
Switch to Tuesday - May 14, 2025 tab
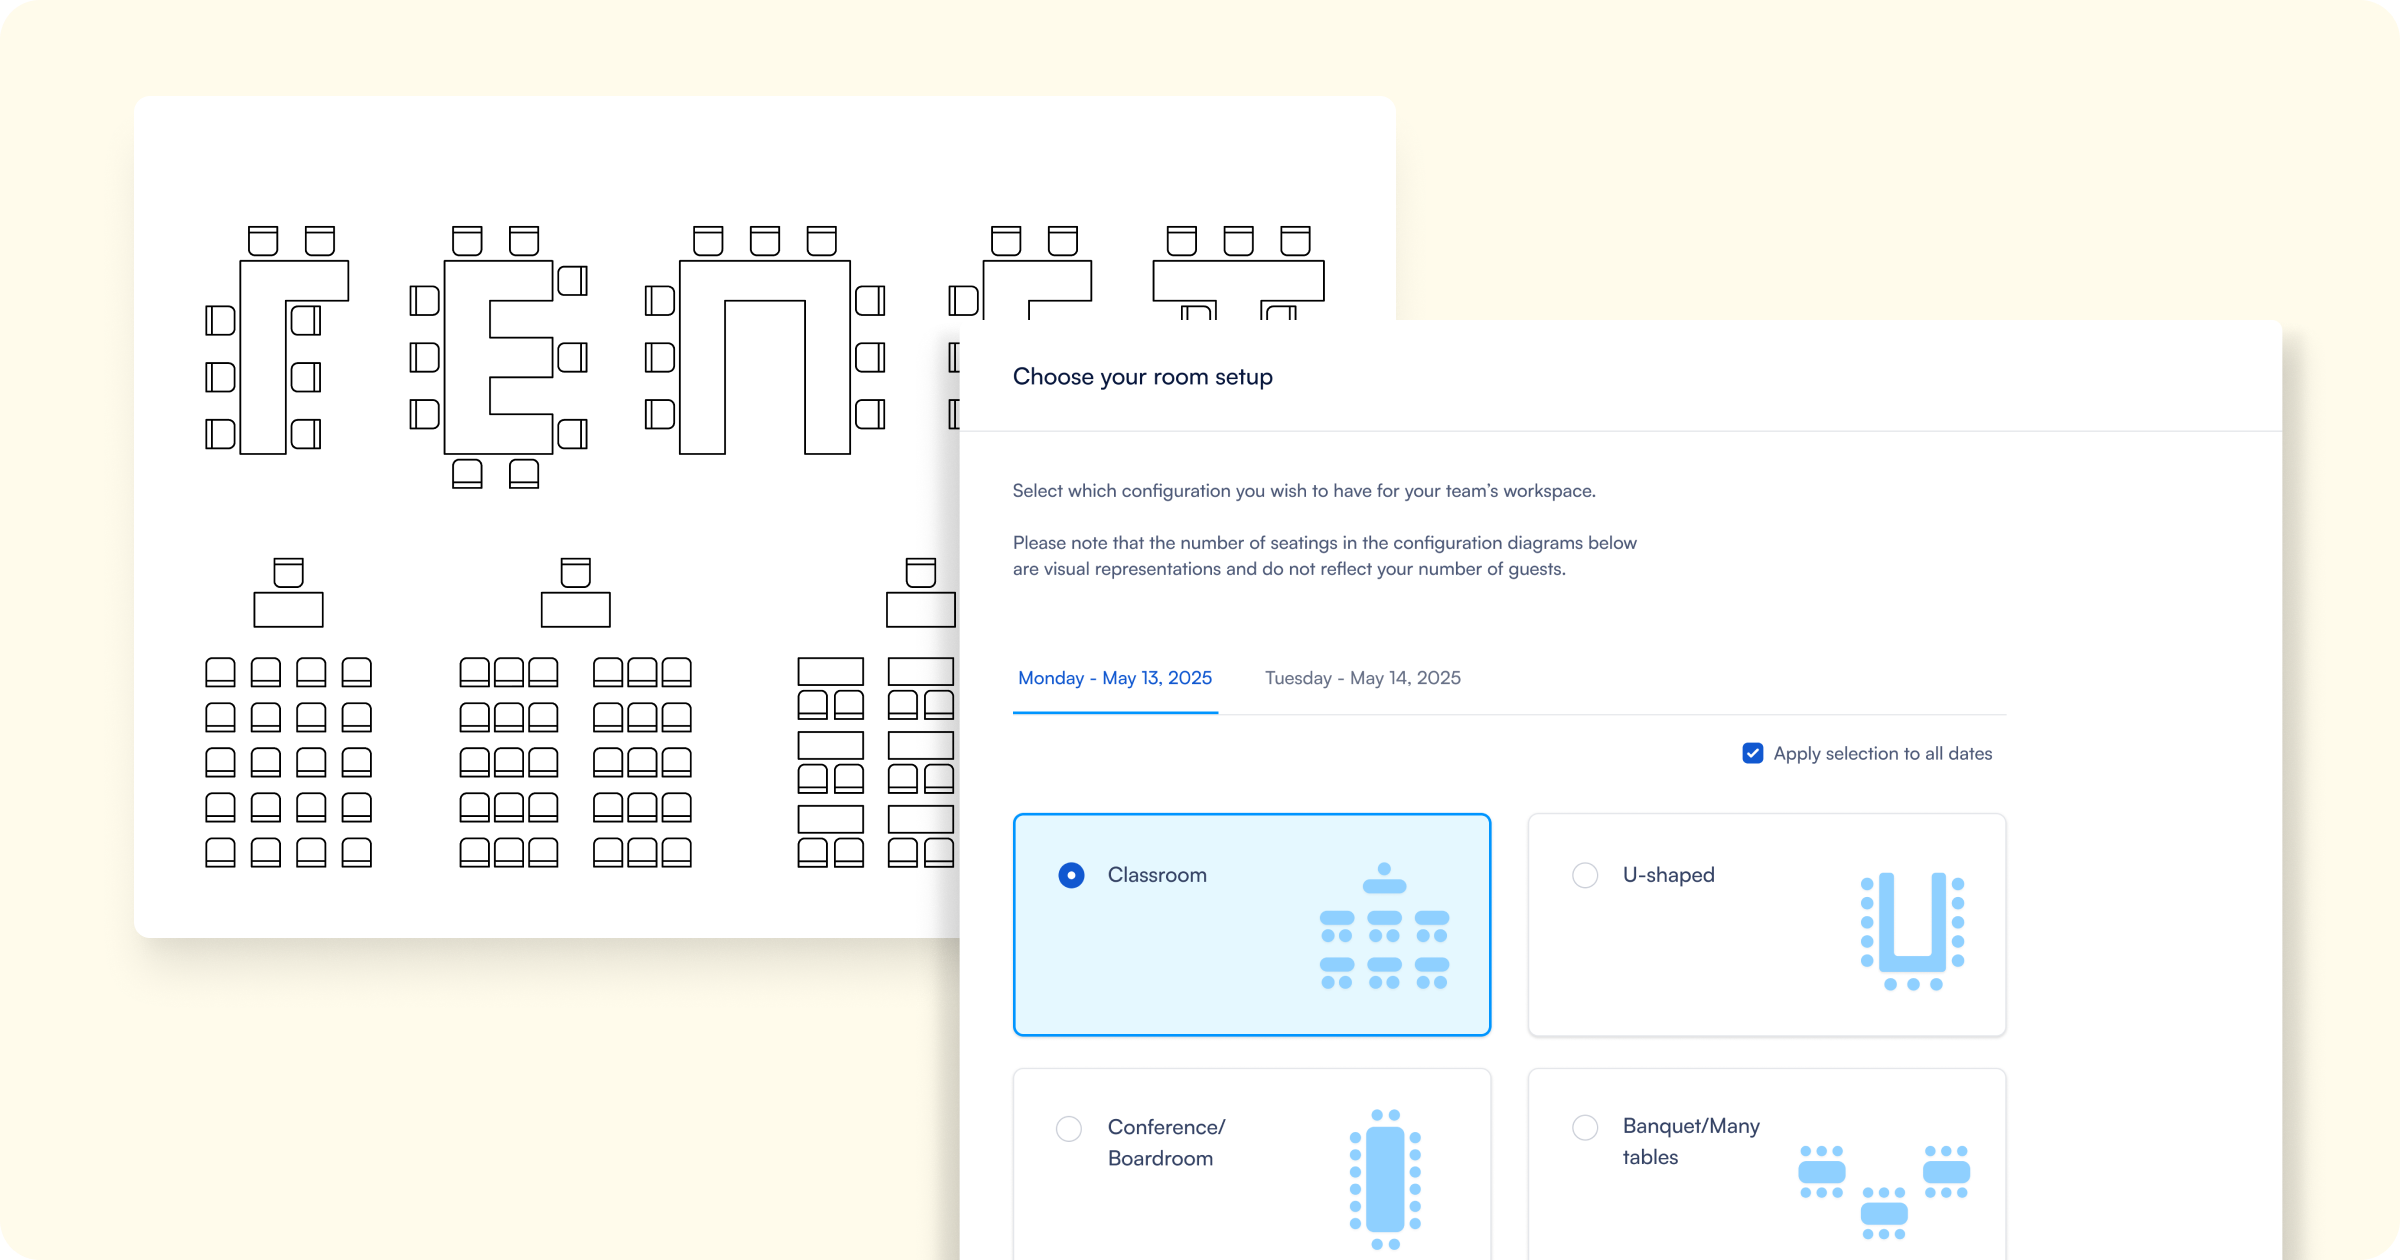tap(1362, 678)
